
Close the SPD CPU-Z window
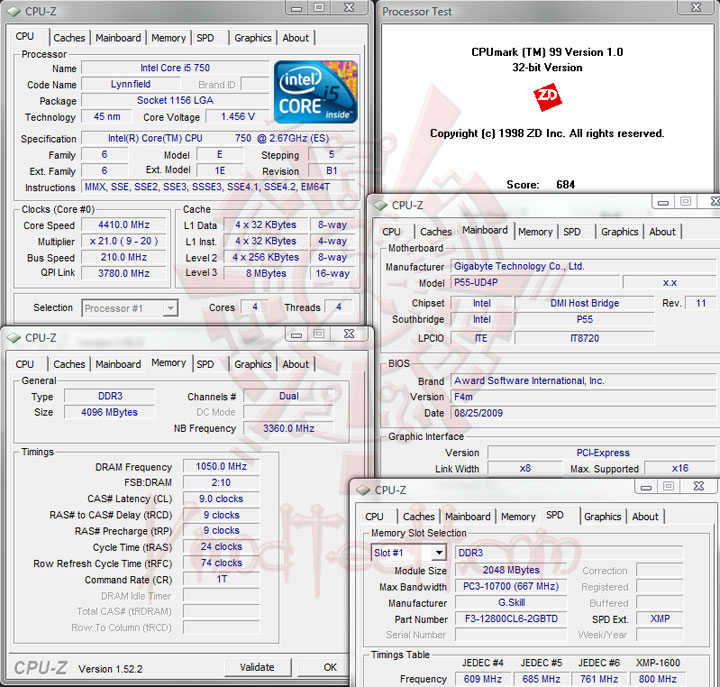coord(699,487)
